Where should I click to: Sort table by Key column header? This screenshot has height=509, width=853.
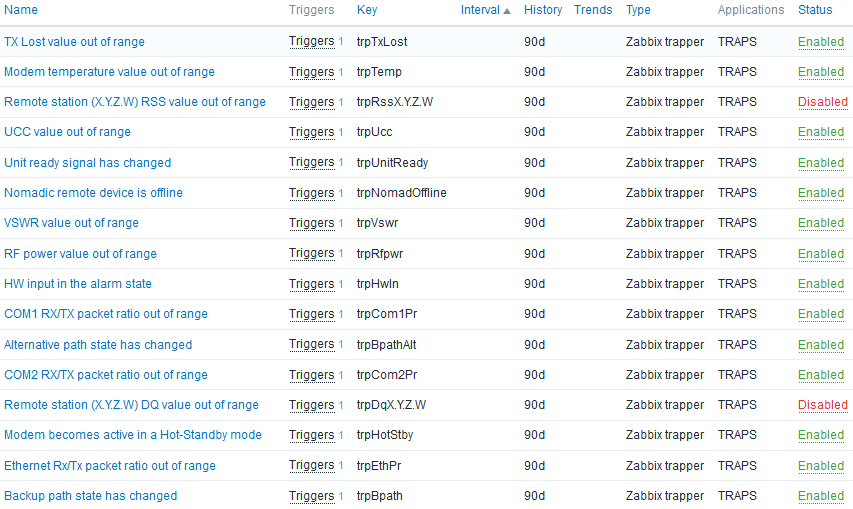[x=367, y=10]
